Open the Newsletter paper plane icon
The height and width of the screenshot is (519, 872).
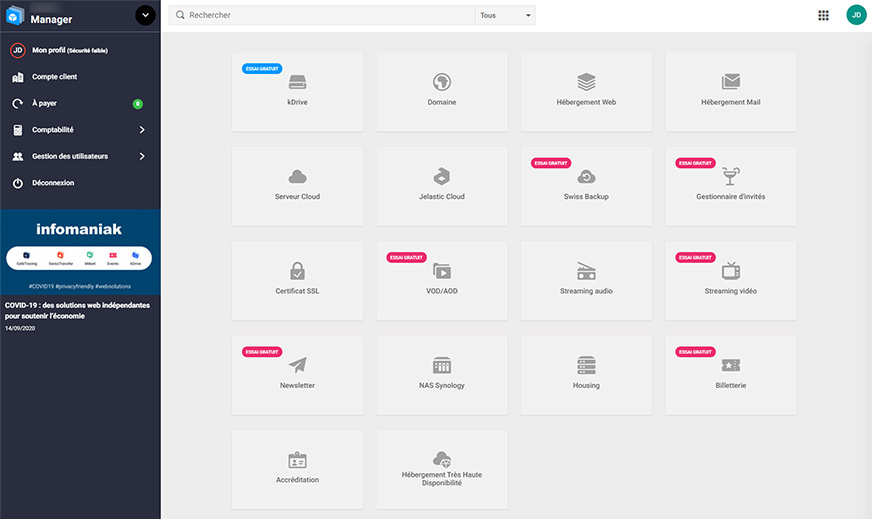coord(298,365)
